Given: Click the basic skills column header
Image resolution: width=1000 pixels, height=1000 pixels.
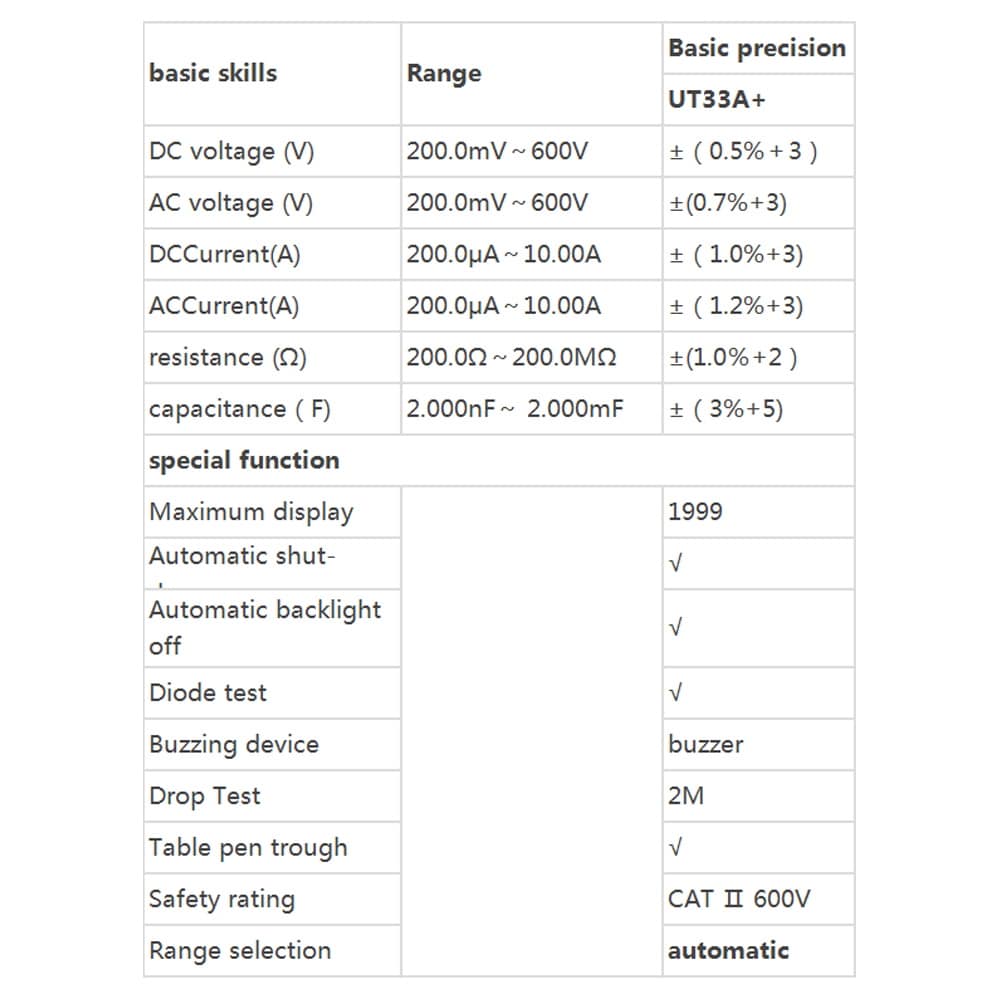Looking at the screenshot, I should click(213, 73).
